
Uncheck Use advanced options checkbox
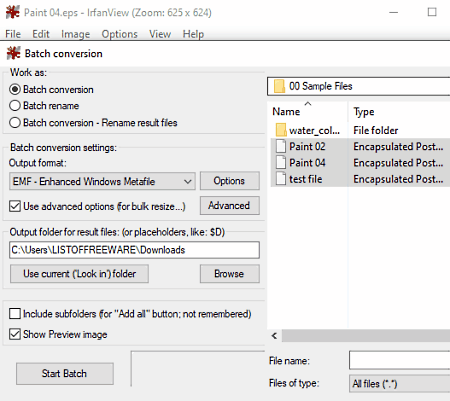tap(15, 206)
